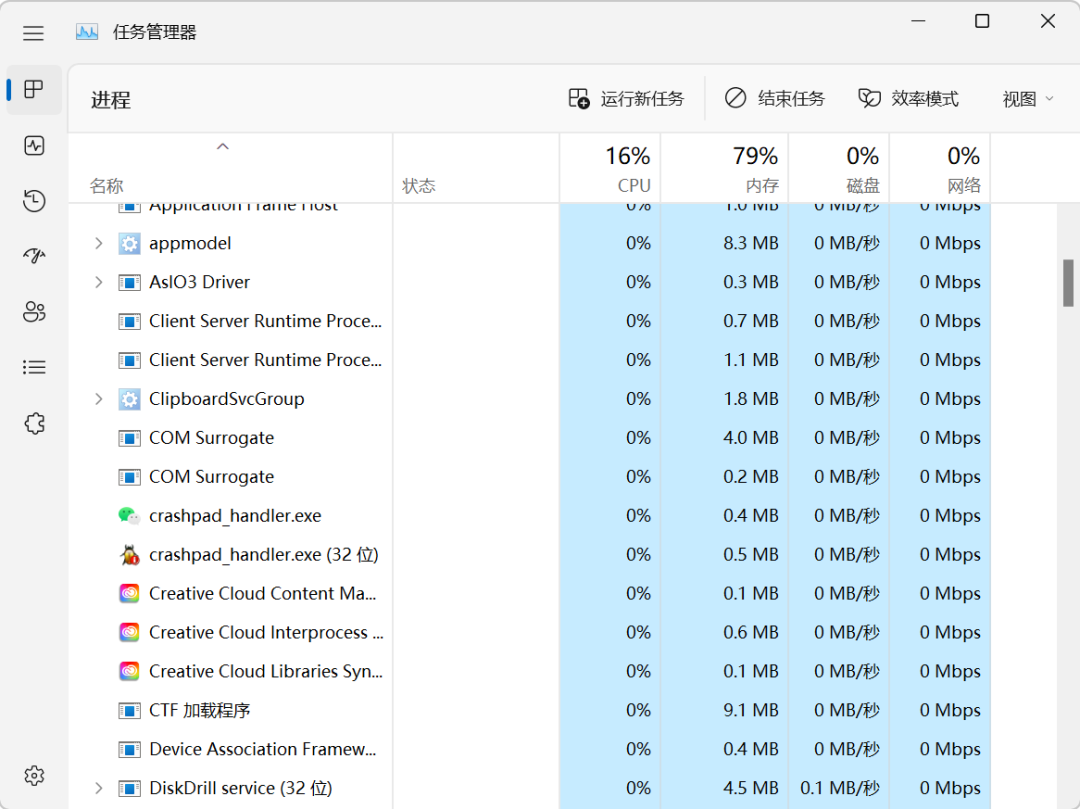
Task: Open the hamburger navigation menu
Action: pyautogui.click(x=33, y=33)
